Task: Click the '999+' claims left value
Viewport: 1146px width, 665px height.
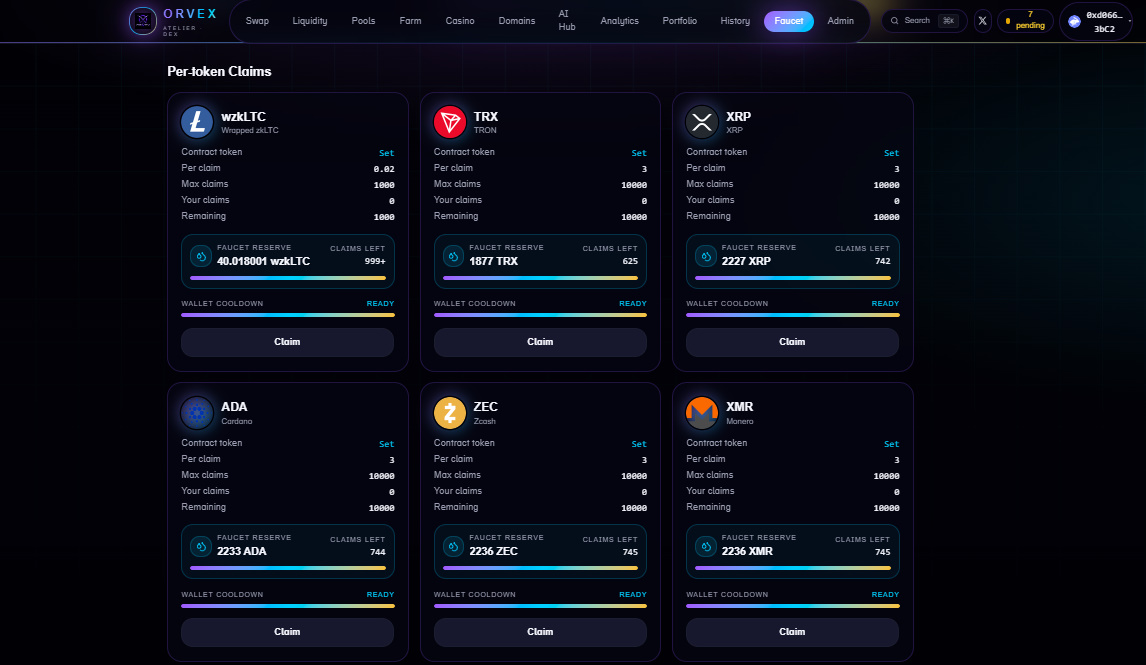Action: 375,261
